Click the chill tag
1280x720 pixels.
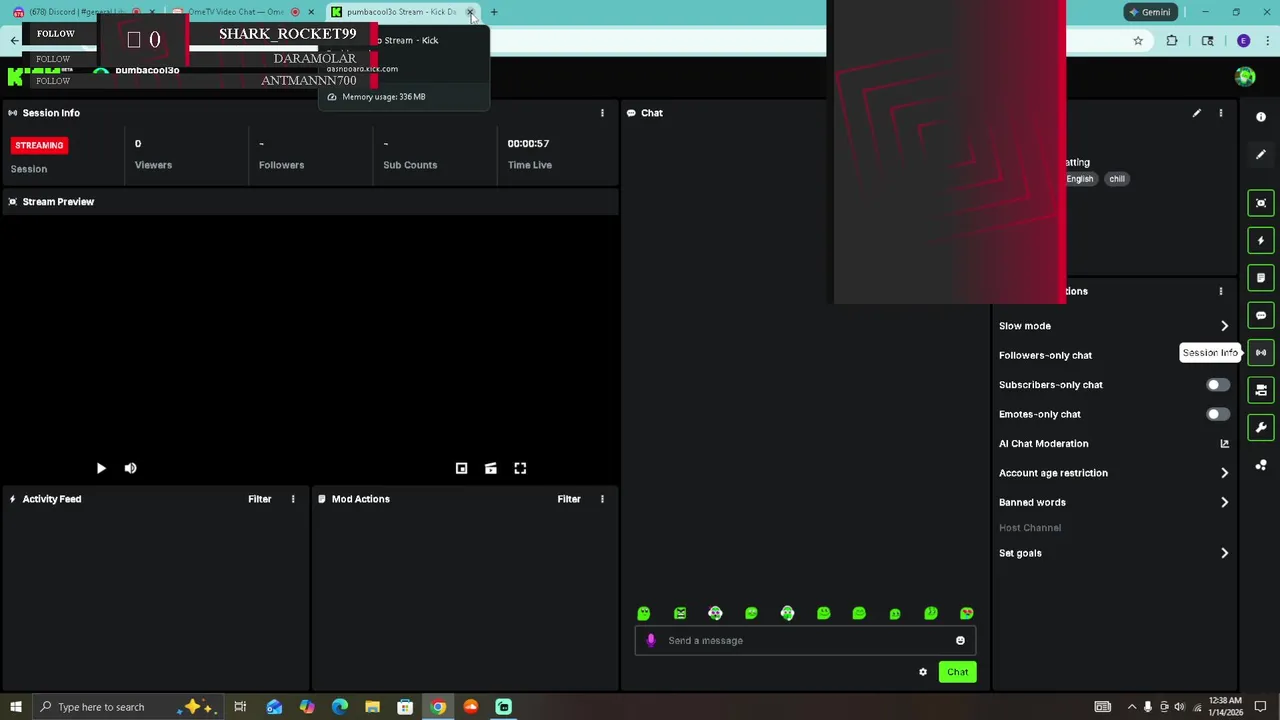click(x=1117, y=179)
